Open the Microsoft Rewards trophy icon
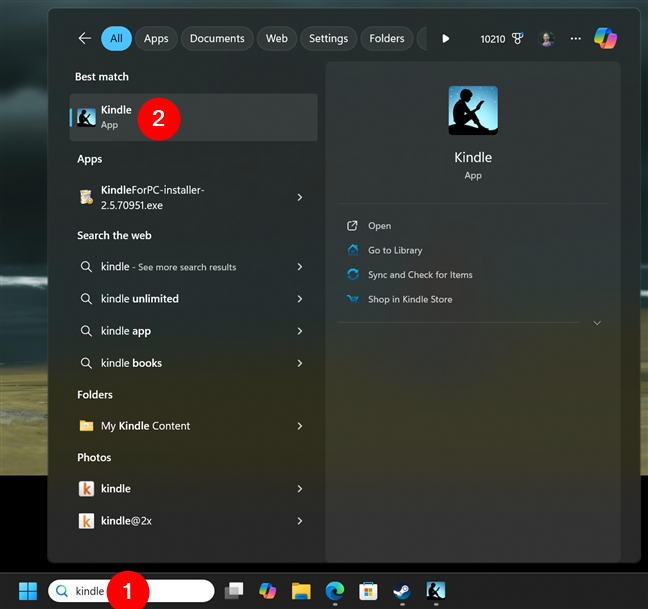This screenshot has height=609, width=648. pyautogui.click(x=517, y=38)
